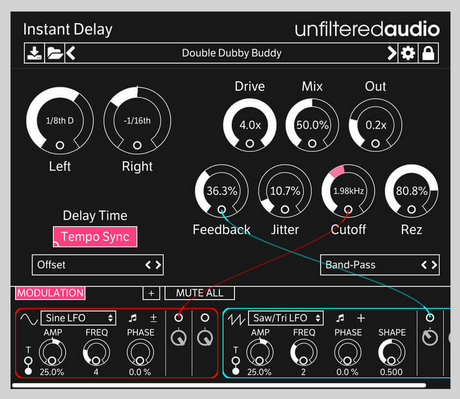Viewport: 460px width, 399px height.
Task: Open the preset folder browser icon
Action: click(x=55, y=53)
